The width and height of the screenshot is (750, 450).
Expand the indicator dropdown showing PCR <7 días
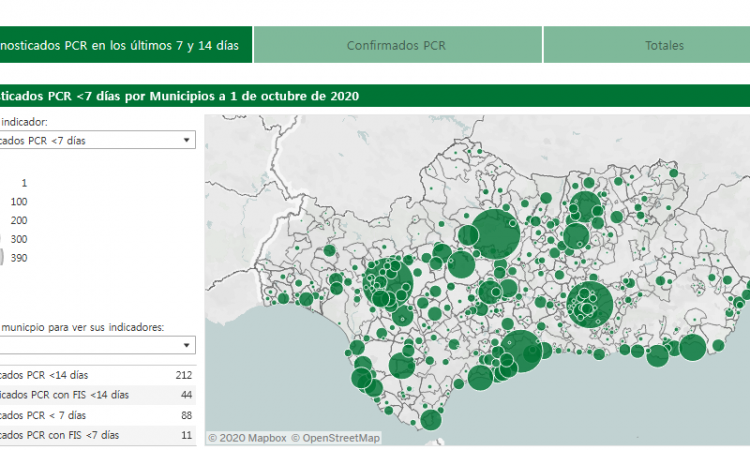point(95,140)
